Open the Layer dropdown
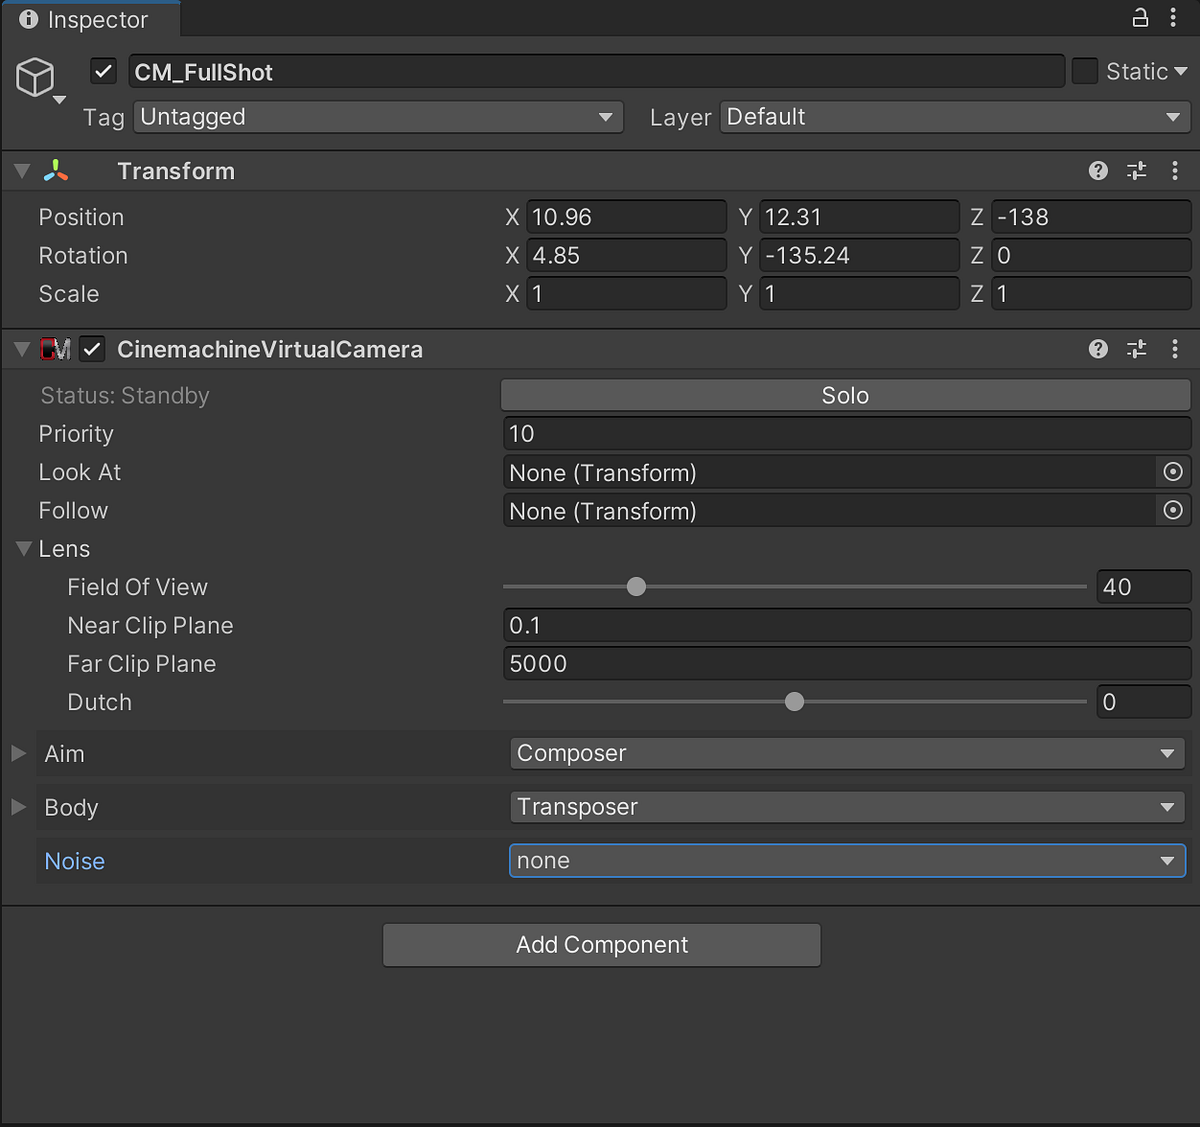Image resolution: width=1200 pixels, height=1127 pixels. click(953, 117)
